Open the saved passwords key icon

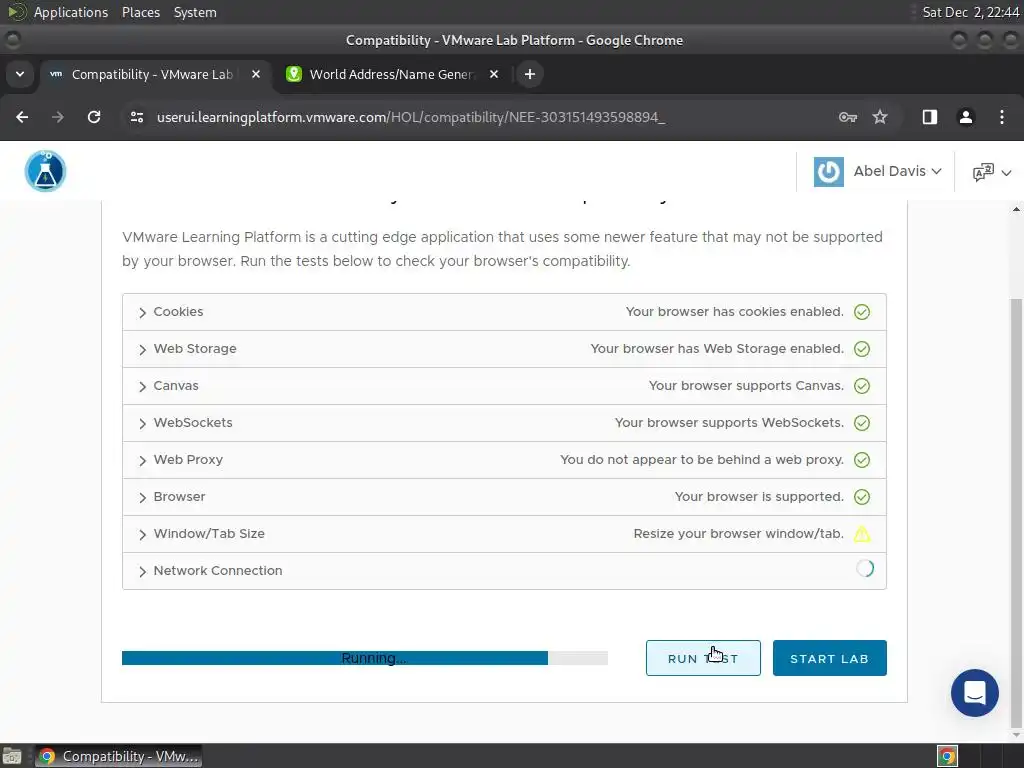point(848,117)
